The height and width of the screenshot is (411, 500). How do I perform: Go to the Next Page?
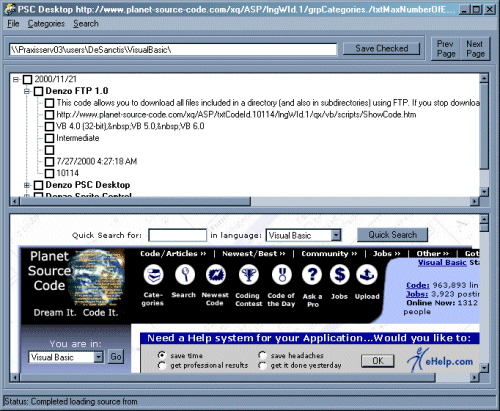(x=475, y=49)
